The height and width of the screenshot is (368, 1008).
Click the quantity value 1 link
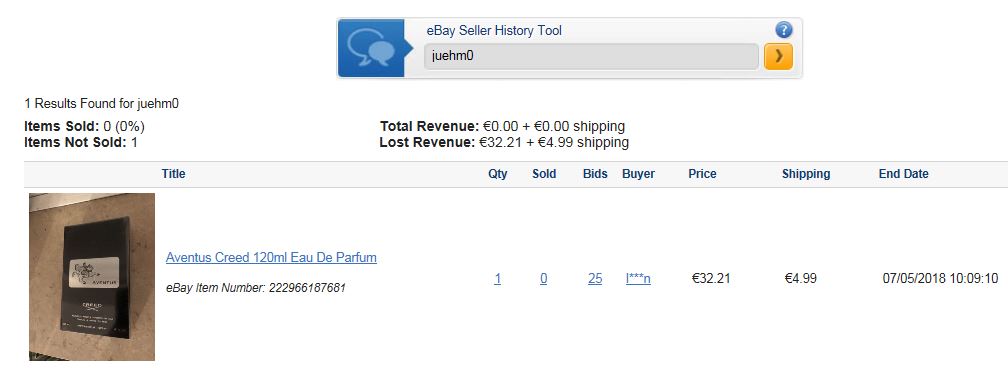[x=498, y=279]
